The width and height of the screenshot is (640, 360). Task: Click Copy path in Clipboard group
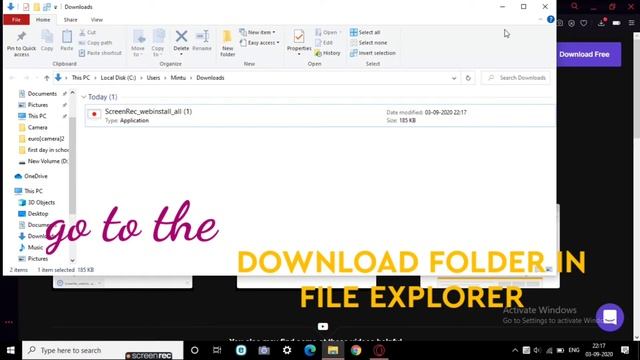(95, 42)
